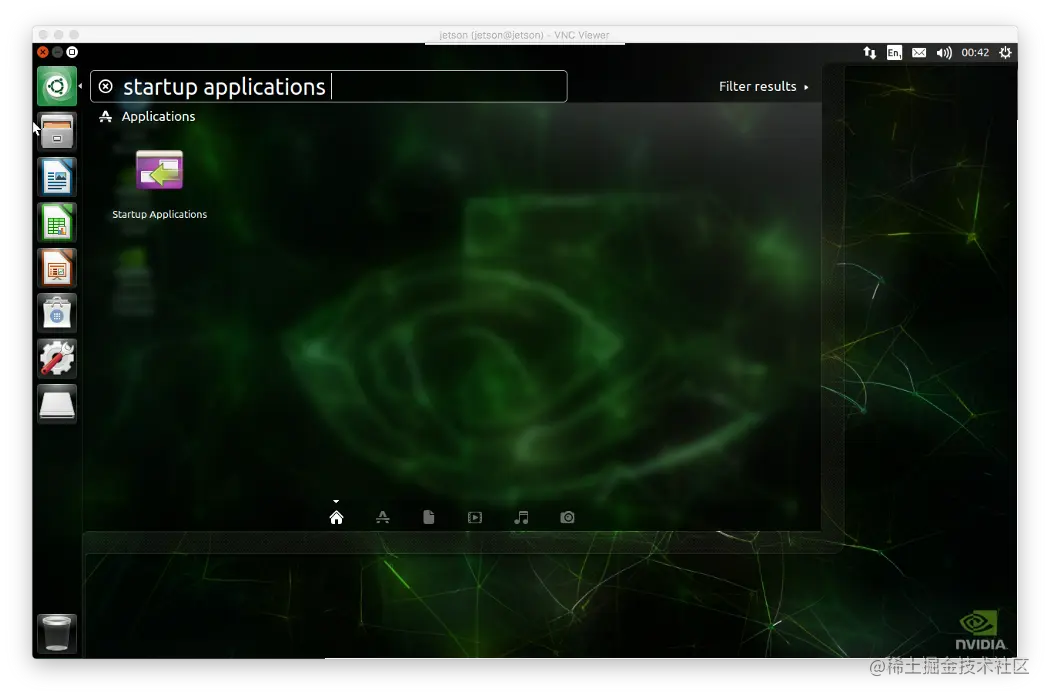
Task: Open the sound volume indicator
Action: (944, 52)
